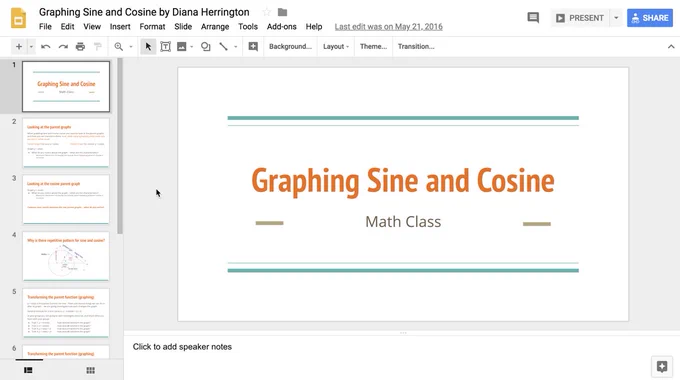This screenshot has height=380, width=680.
Task: Select the line tool
Action: pyautogui.click(x=223, y=46)
